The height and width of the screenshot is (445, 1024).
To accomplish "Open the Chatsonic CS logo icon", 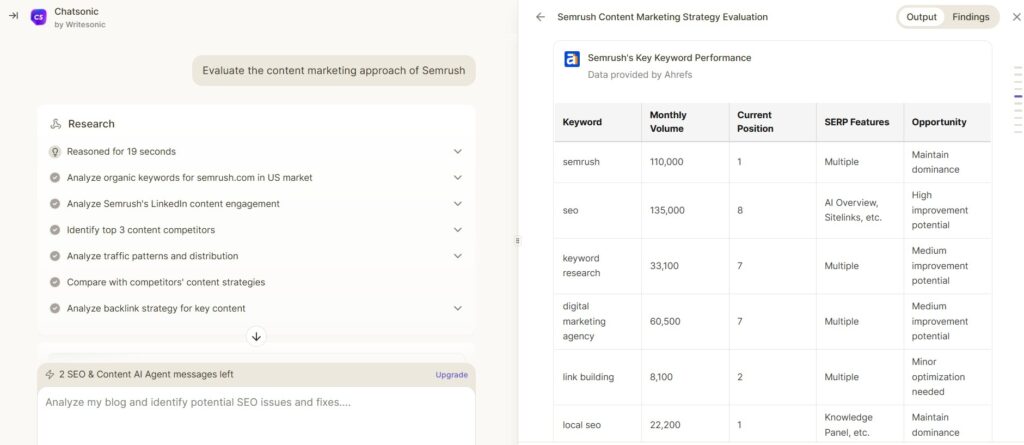I will [39, 17].
